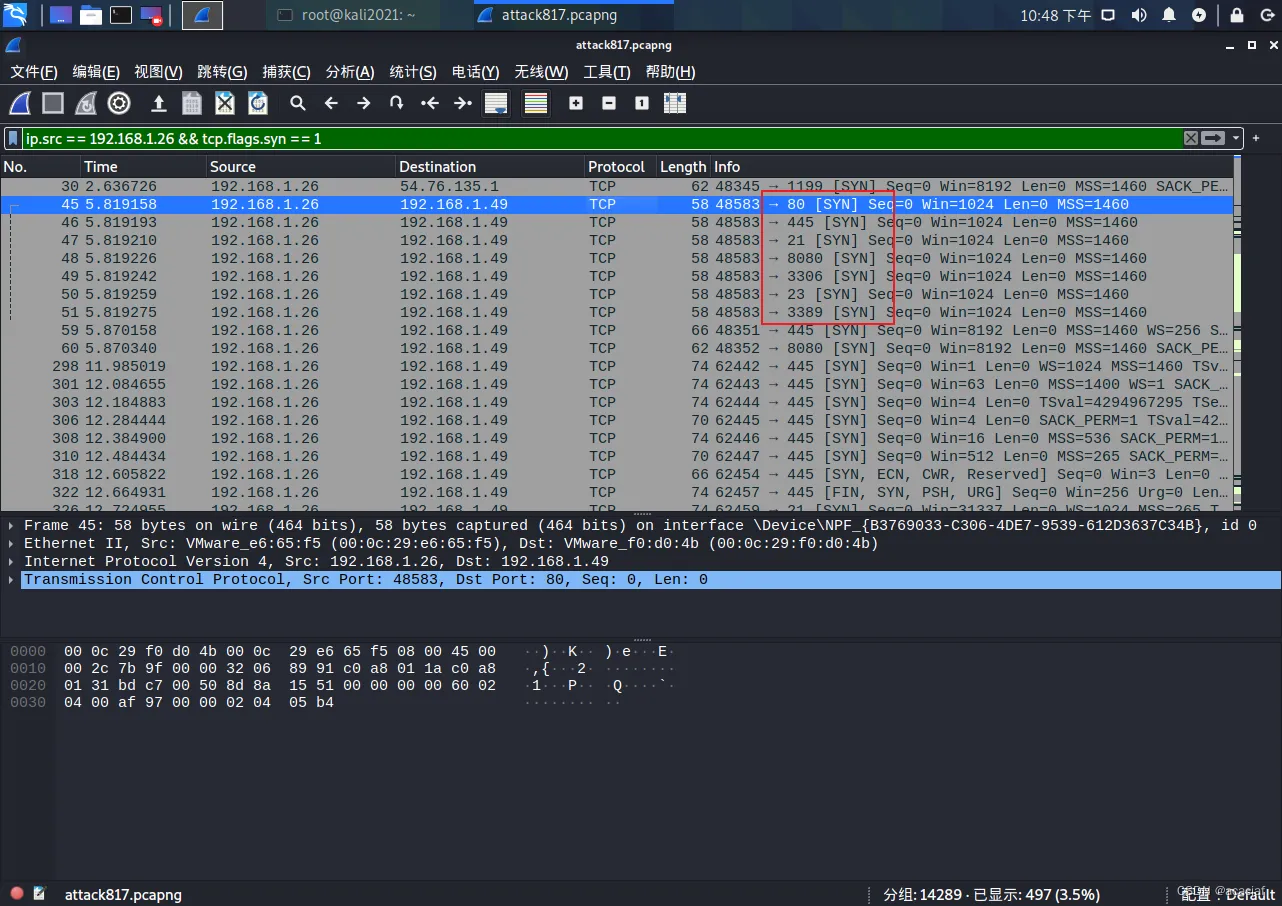Select packet 318 with SYN, ECN, CWR flags
Image resolution: width=1282 pixels, height=906 pixels.
(616, 474)
